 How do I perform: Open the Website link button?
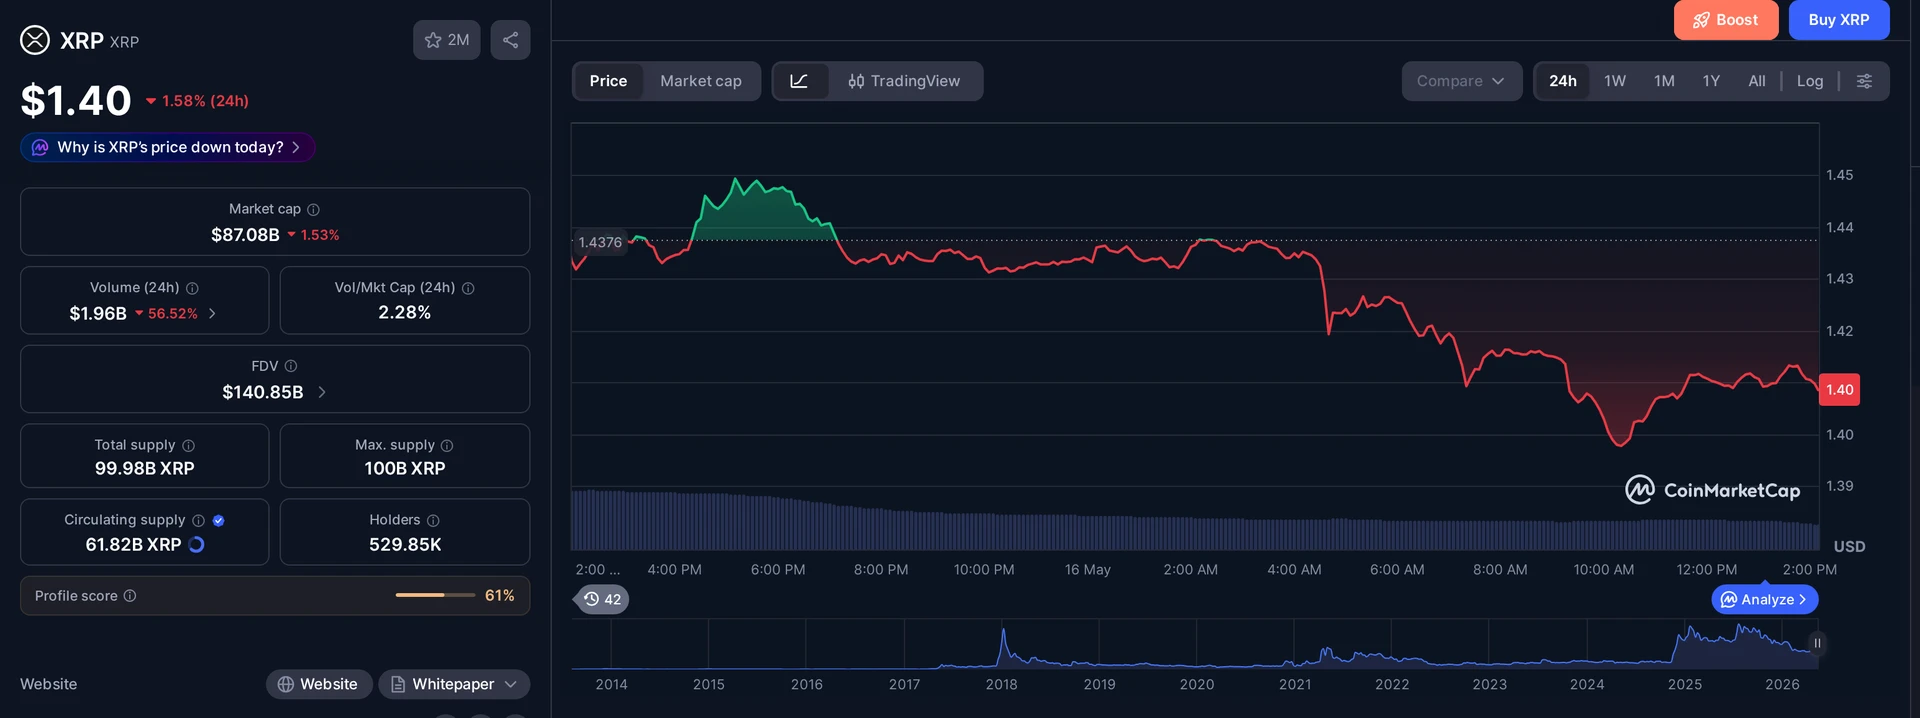[319, 684]
